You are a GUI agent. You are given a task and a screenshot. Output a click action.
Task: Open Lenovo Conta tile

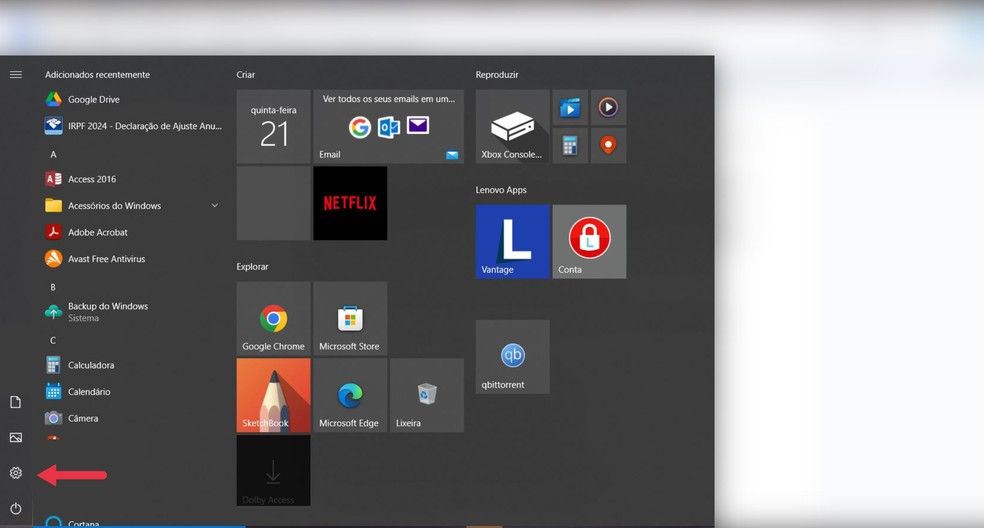pos(589,242)
